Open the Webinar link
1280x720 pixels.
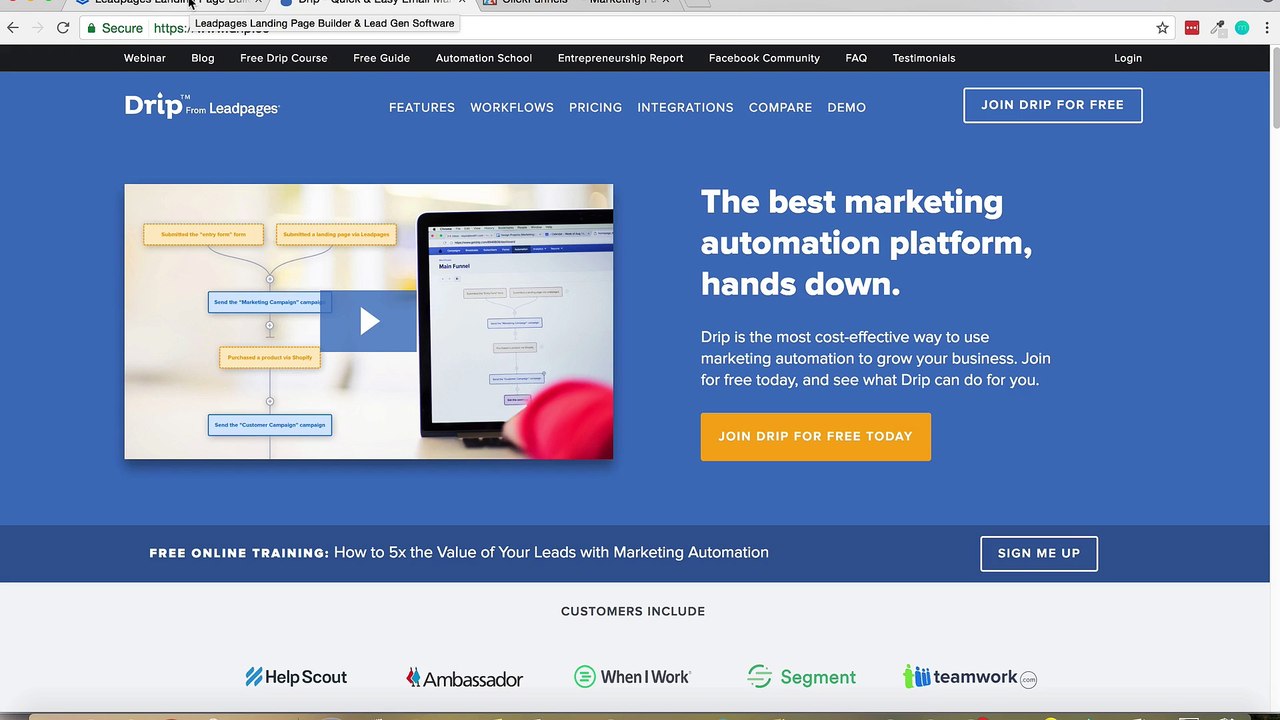[x=145, y=58]
